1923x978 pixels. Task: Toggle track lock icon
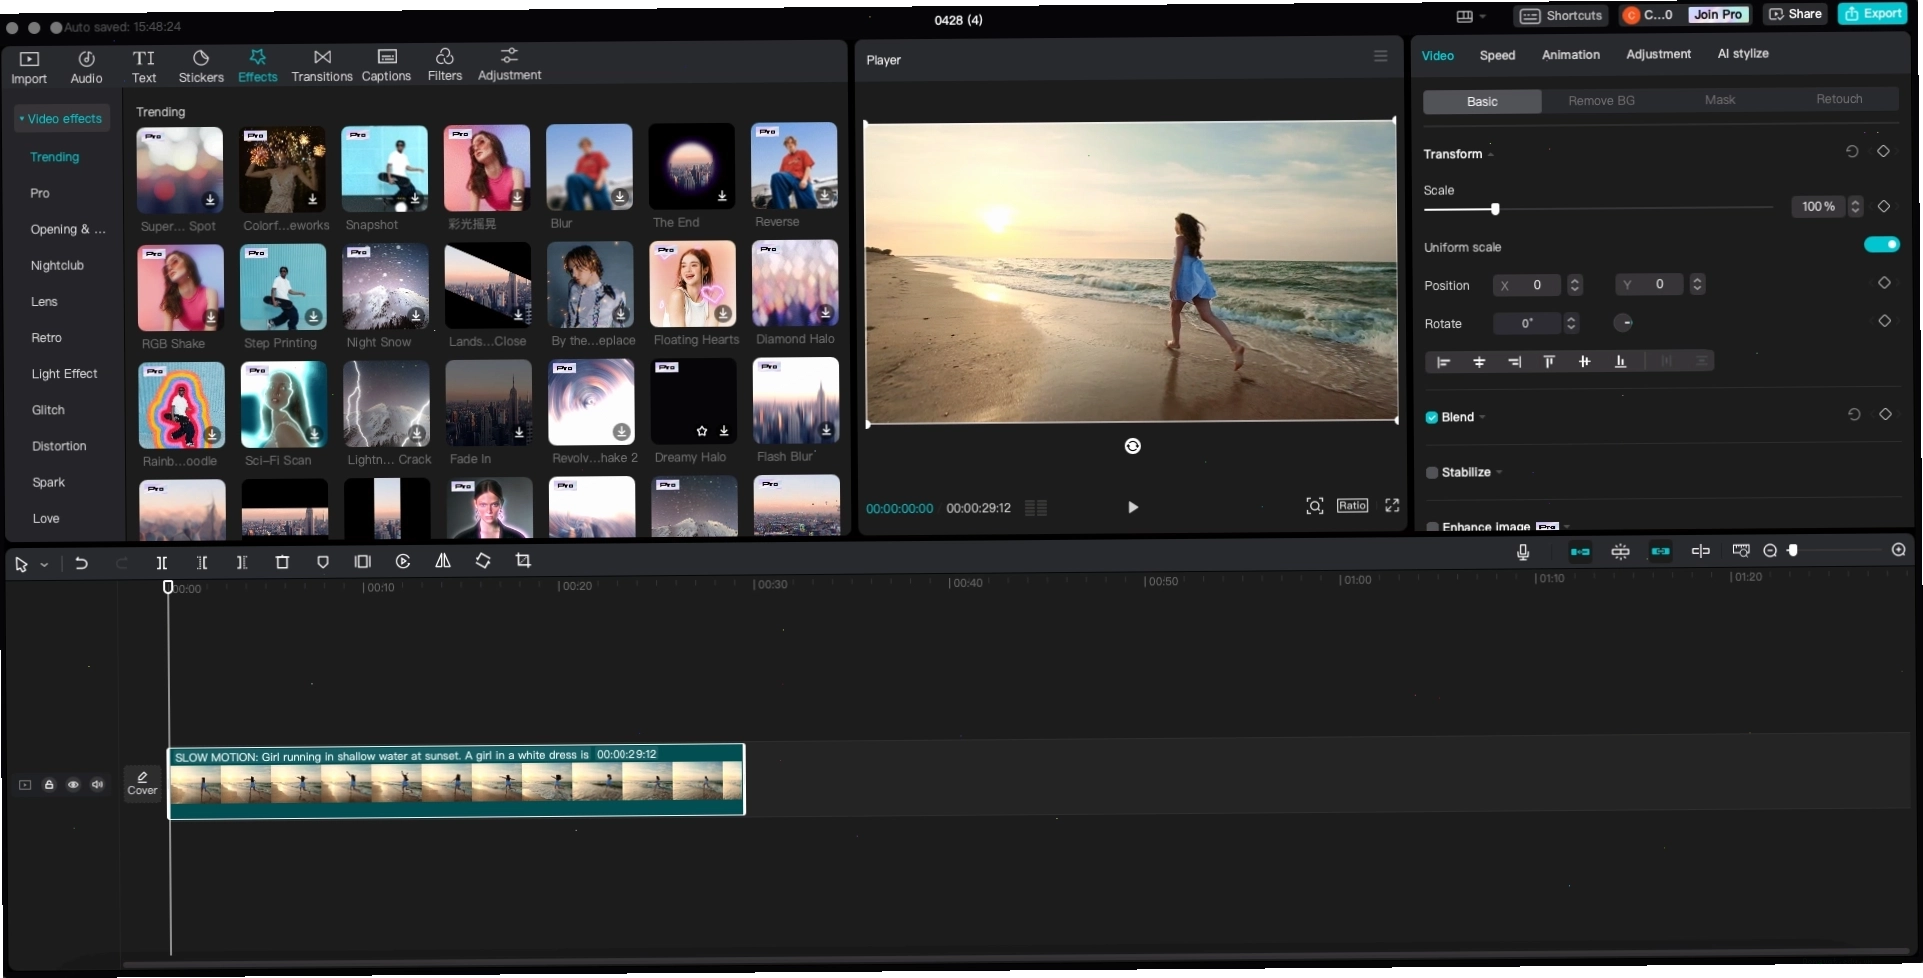click(x=49, y=785)
